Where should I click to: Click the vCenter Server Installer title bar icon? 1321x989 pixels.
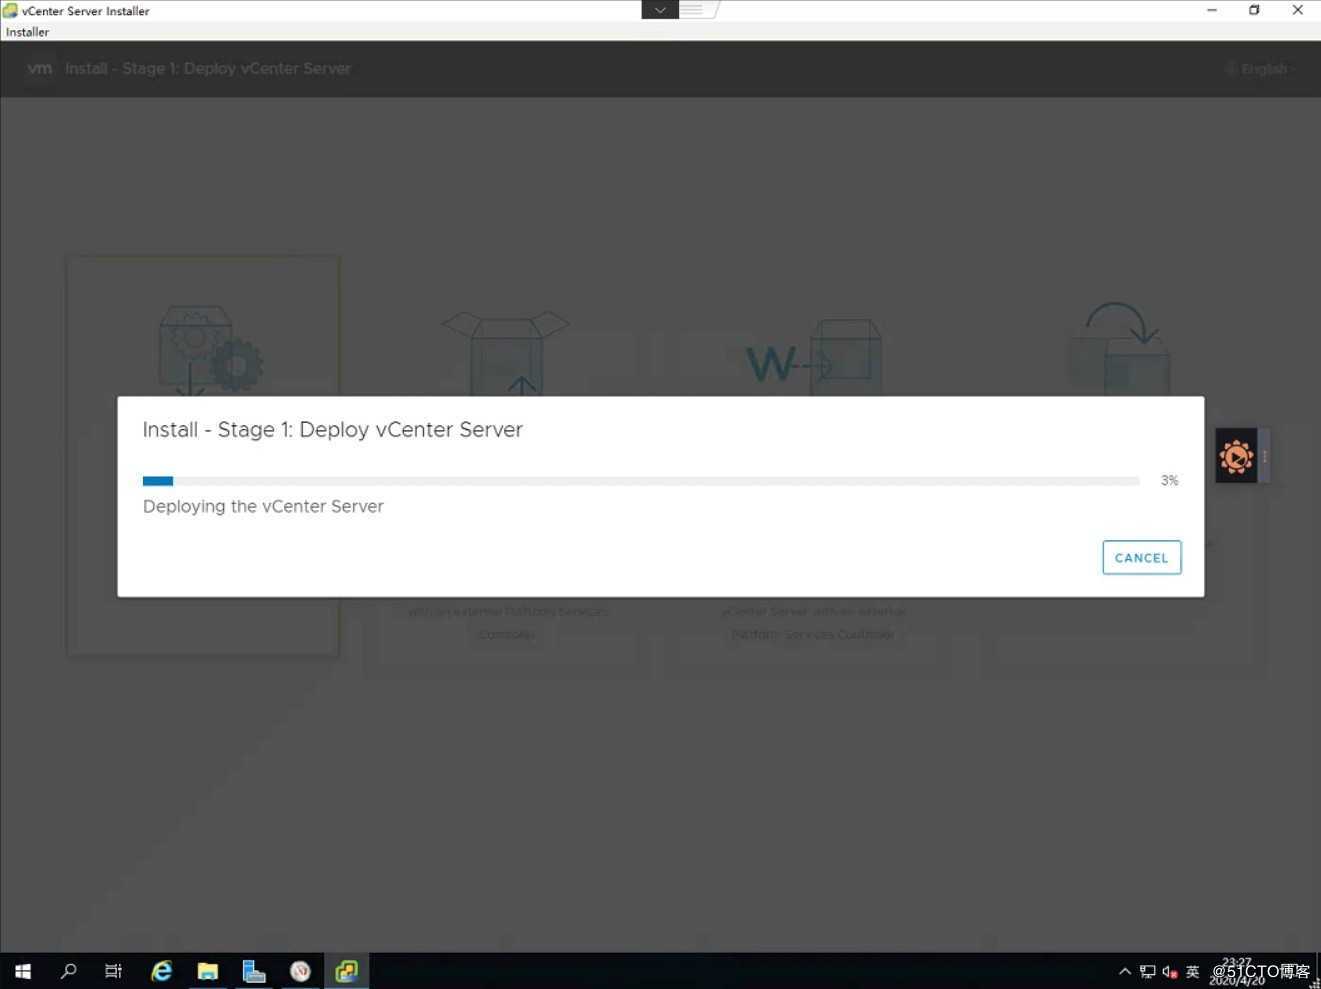[x=10, y=11]
